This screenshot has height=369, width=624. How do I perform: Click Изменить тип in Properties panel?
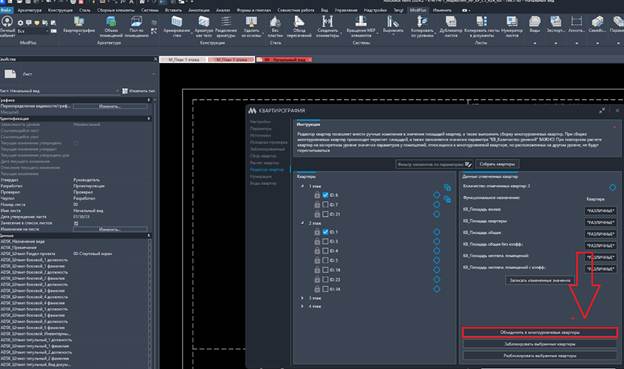(x=139, y=91)
